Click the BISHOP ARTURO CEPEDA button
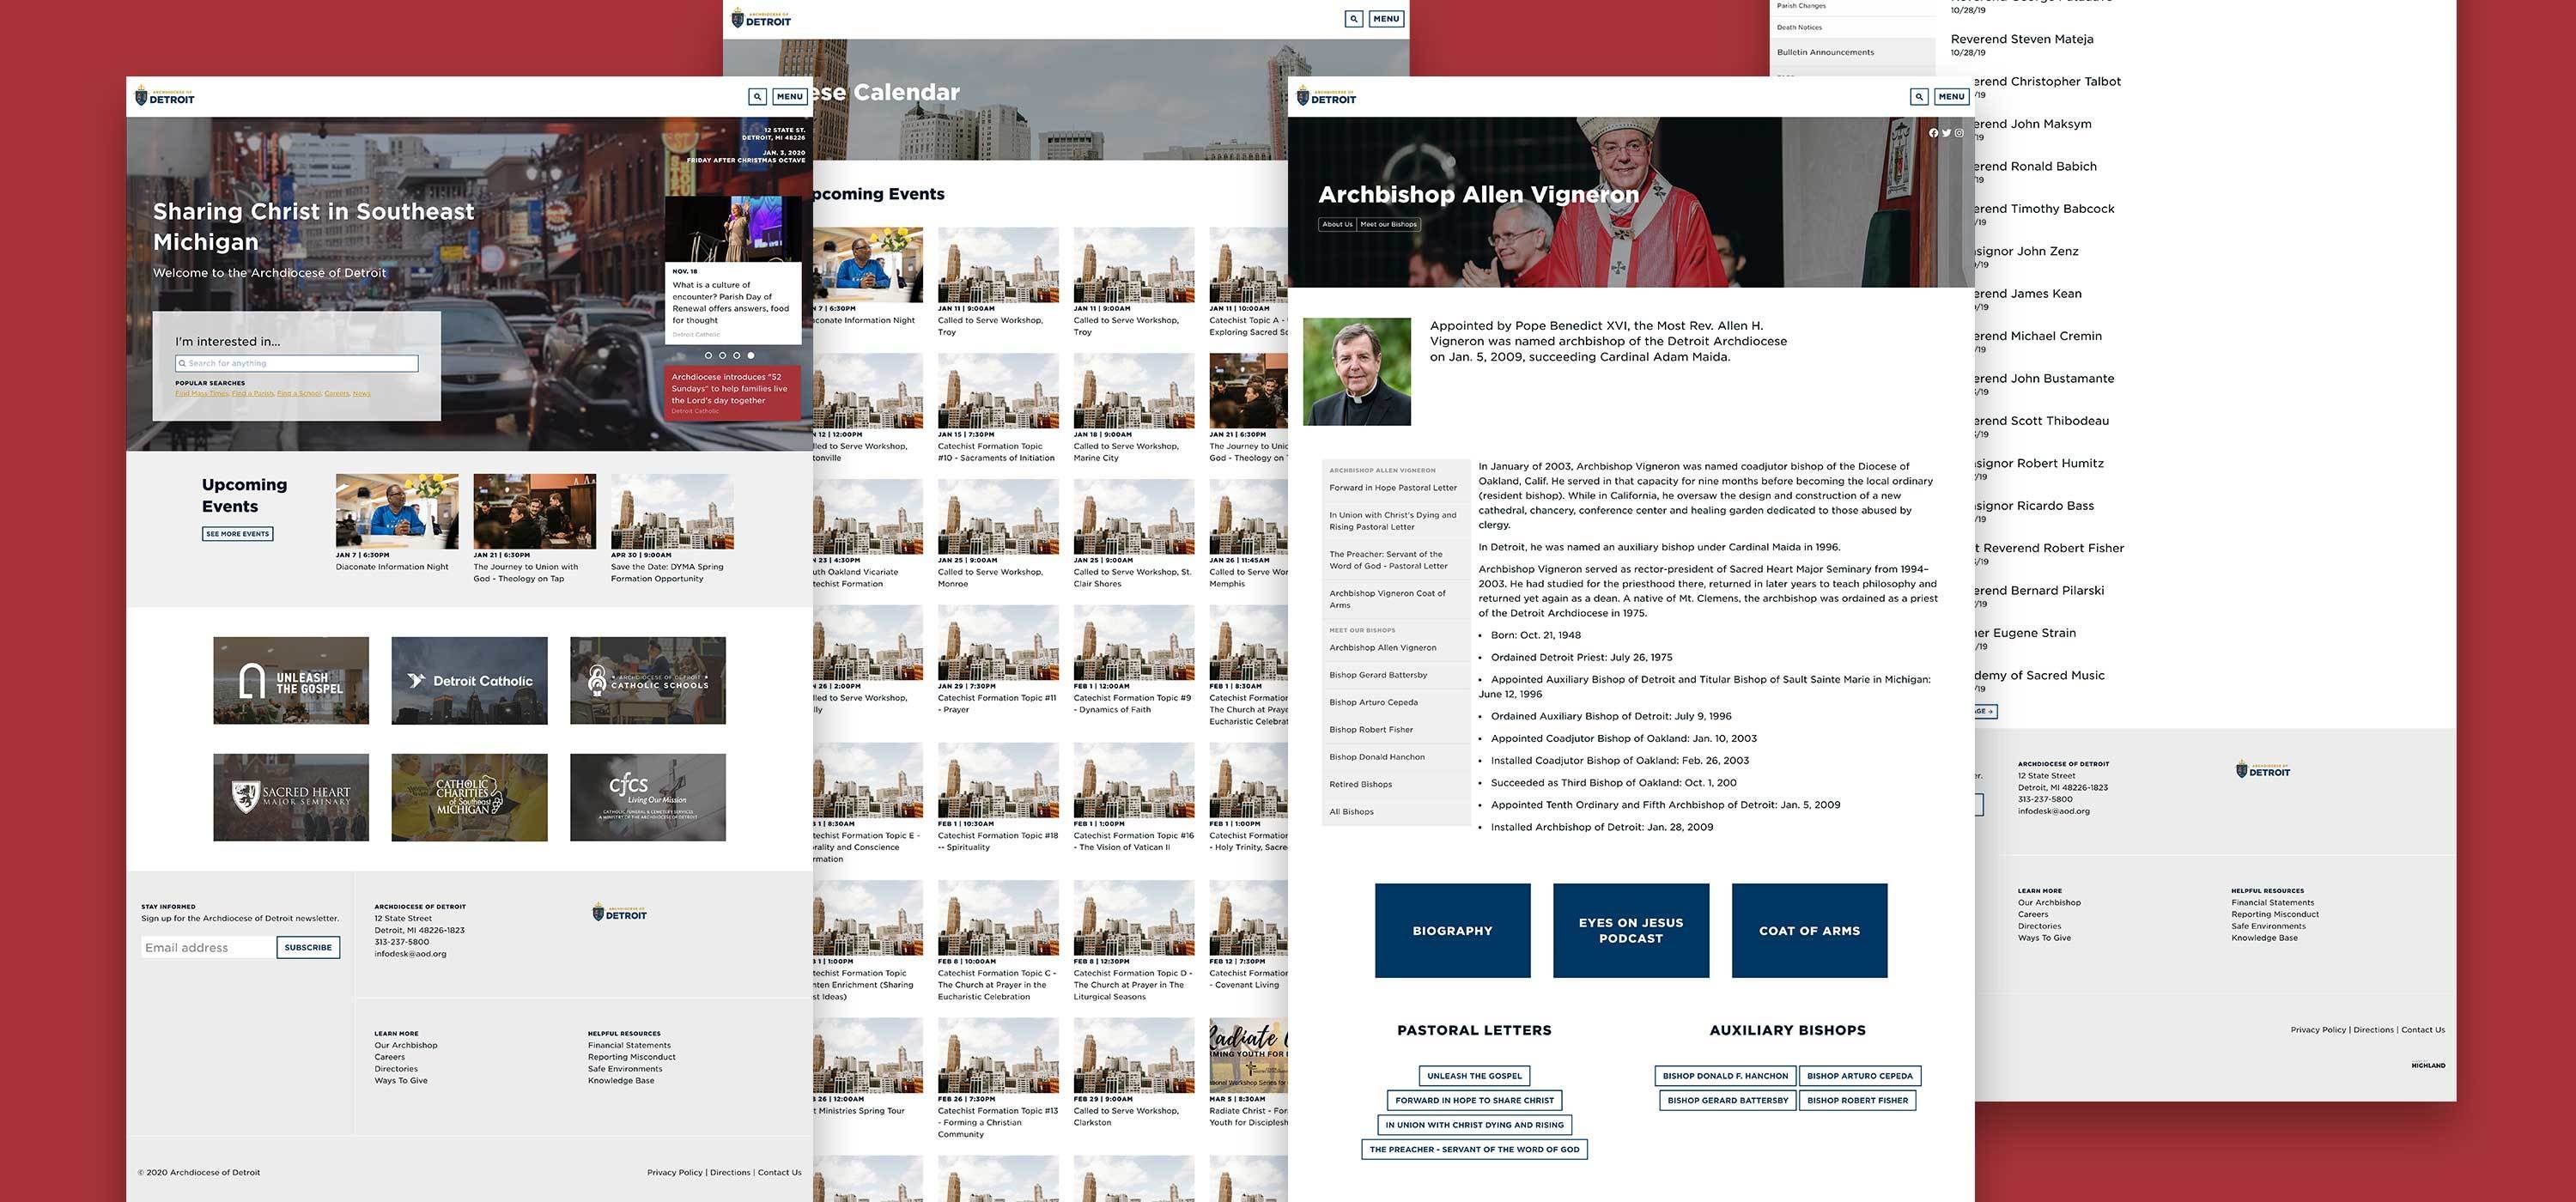 tap(1860, 1076)
